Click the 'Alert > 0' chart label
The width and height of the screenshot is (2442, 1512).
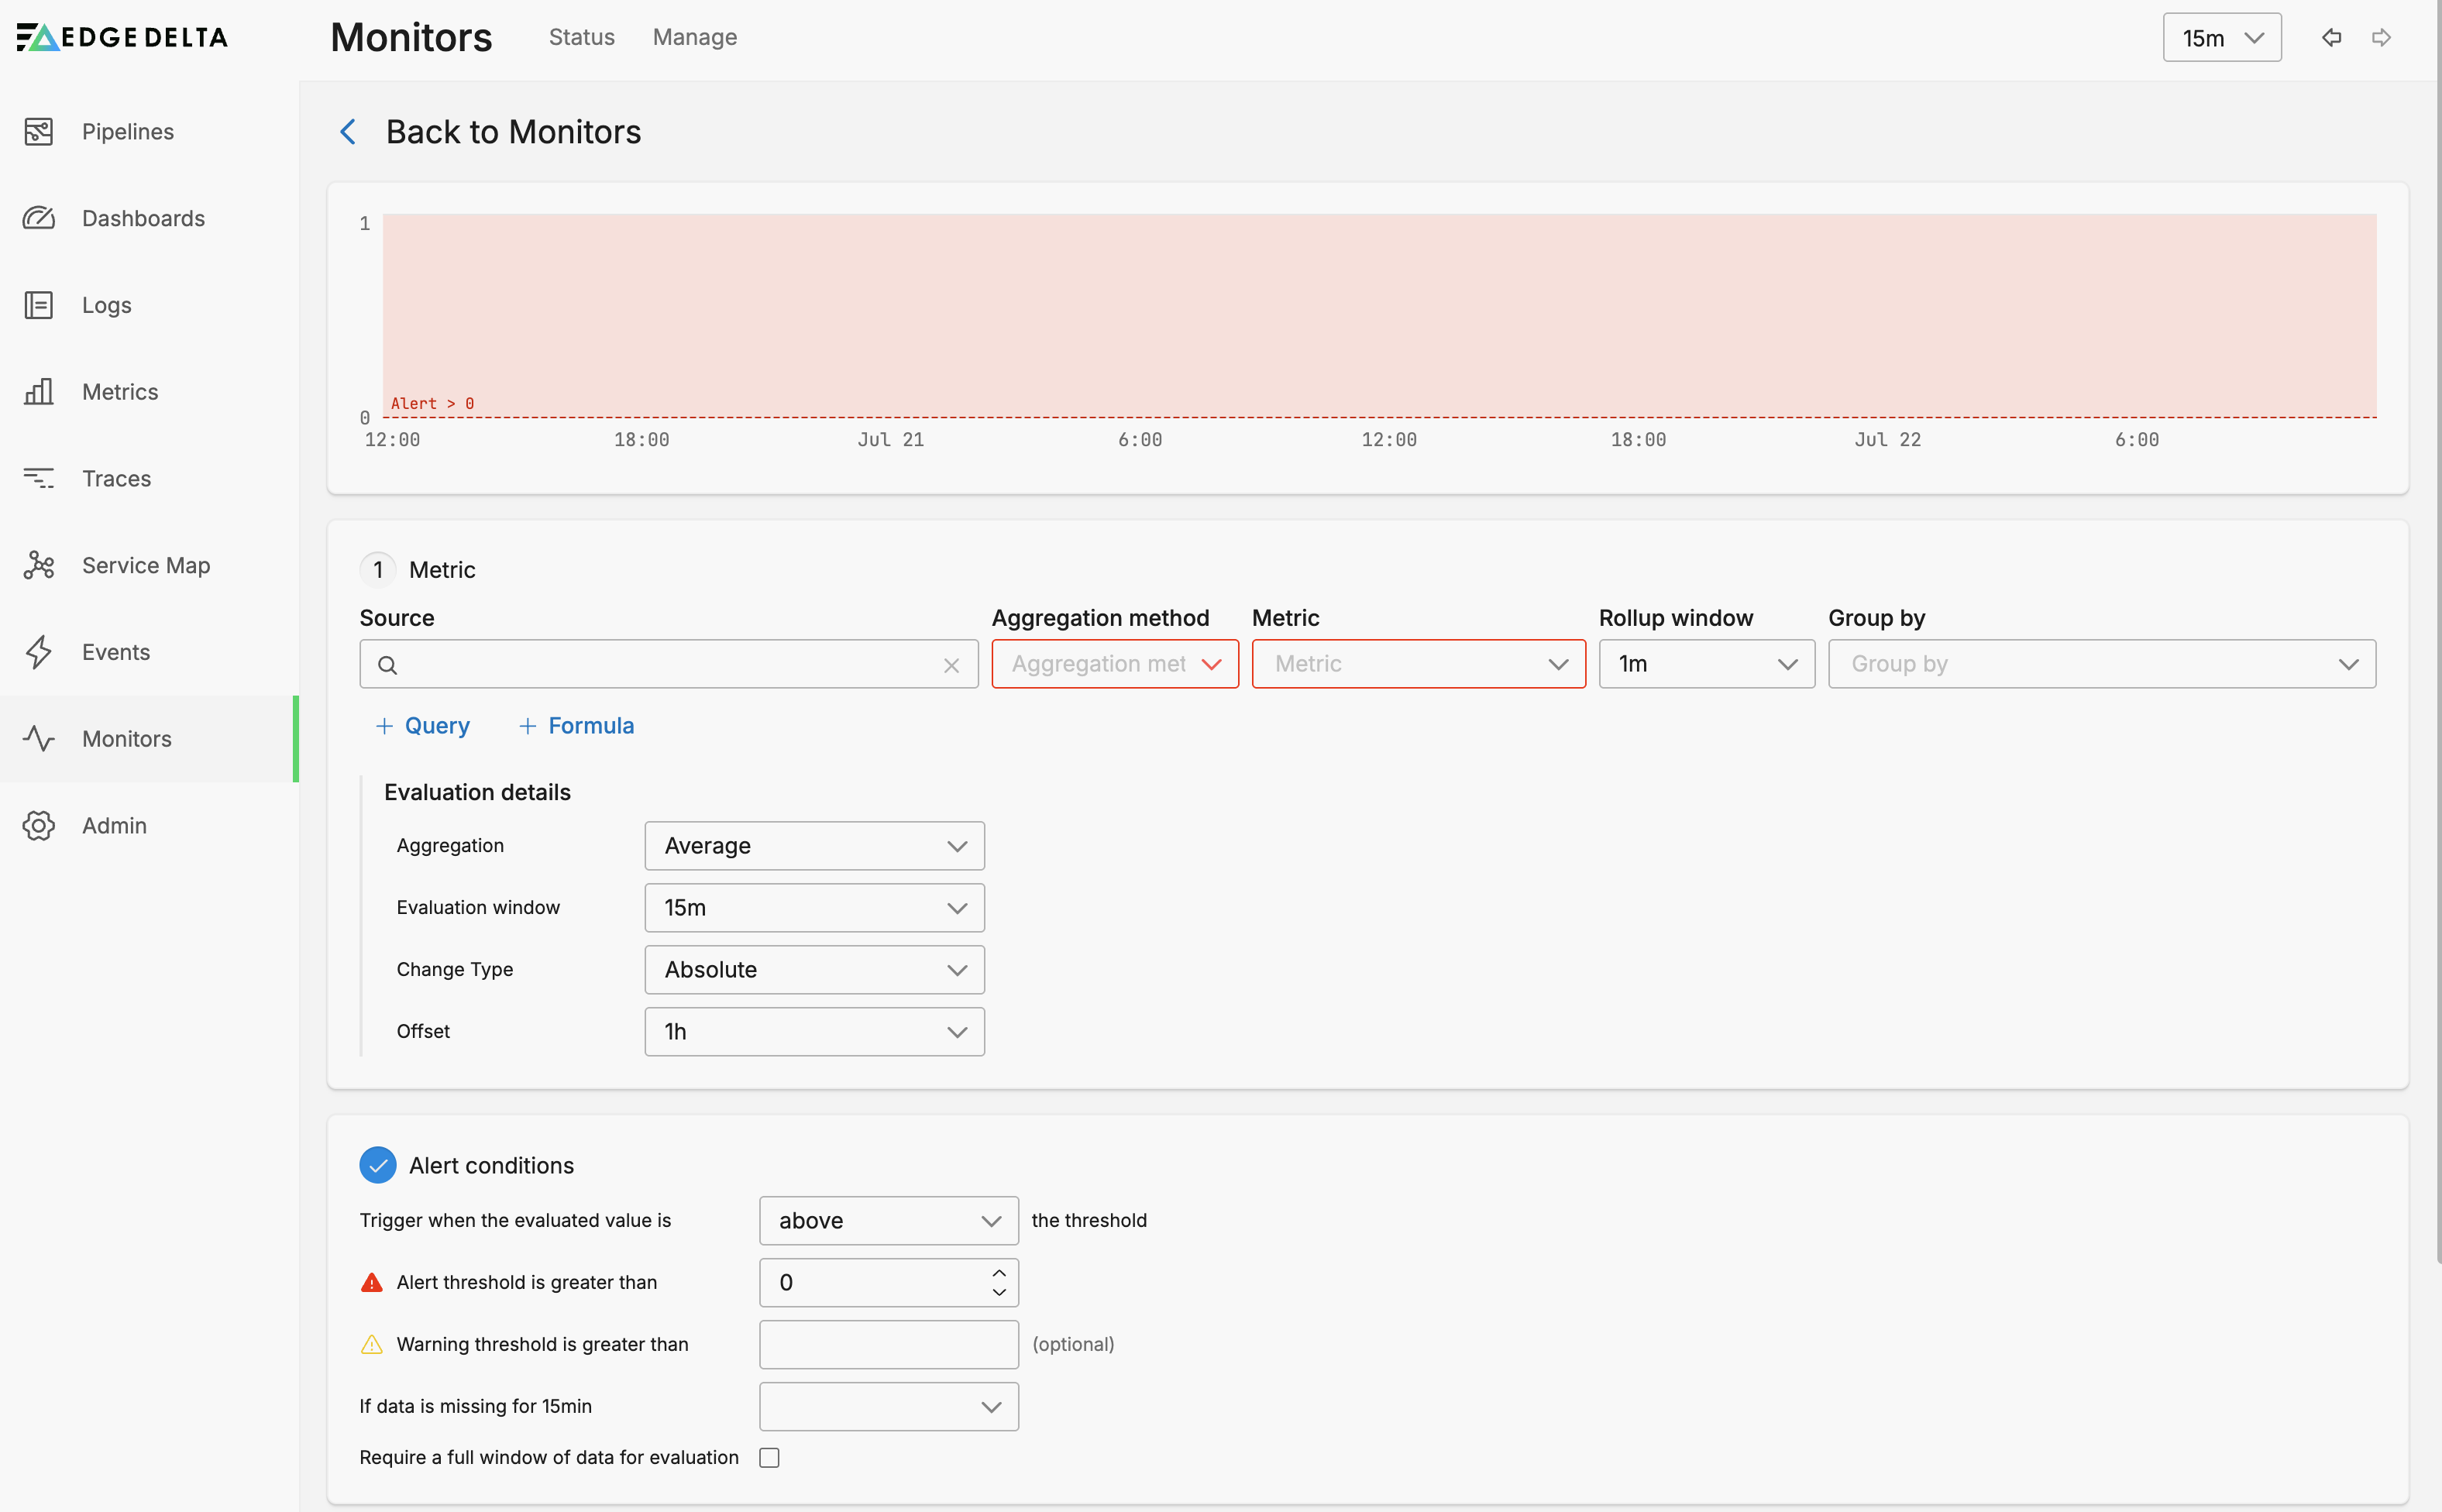point(432,403)
